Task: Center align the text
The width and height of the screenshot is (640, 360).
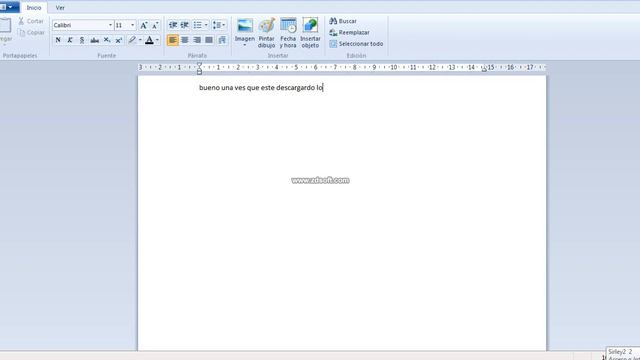Action: click(185, 40)
